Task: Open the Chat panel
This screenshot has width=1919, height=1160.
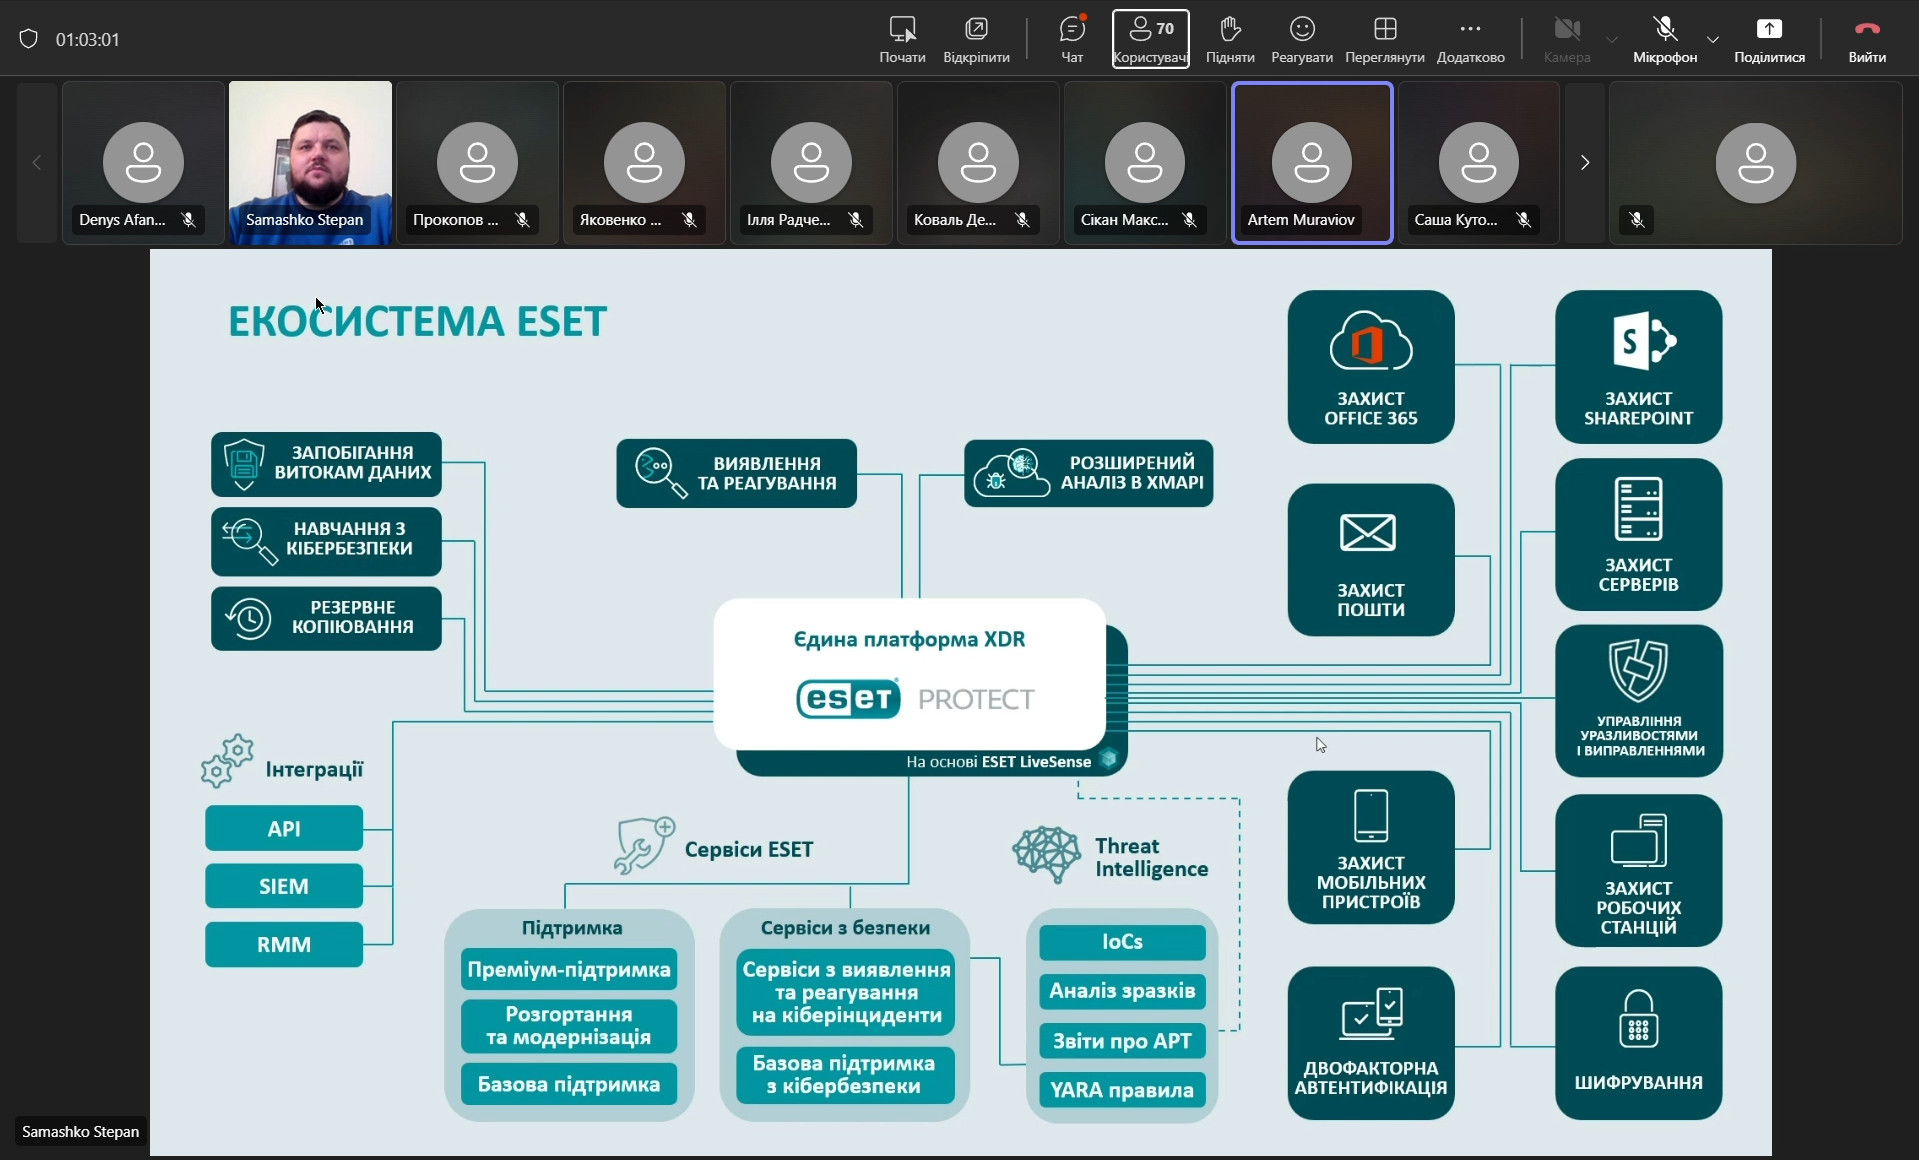Action: (1072, 38)
